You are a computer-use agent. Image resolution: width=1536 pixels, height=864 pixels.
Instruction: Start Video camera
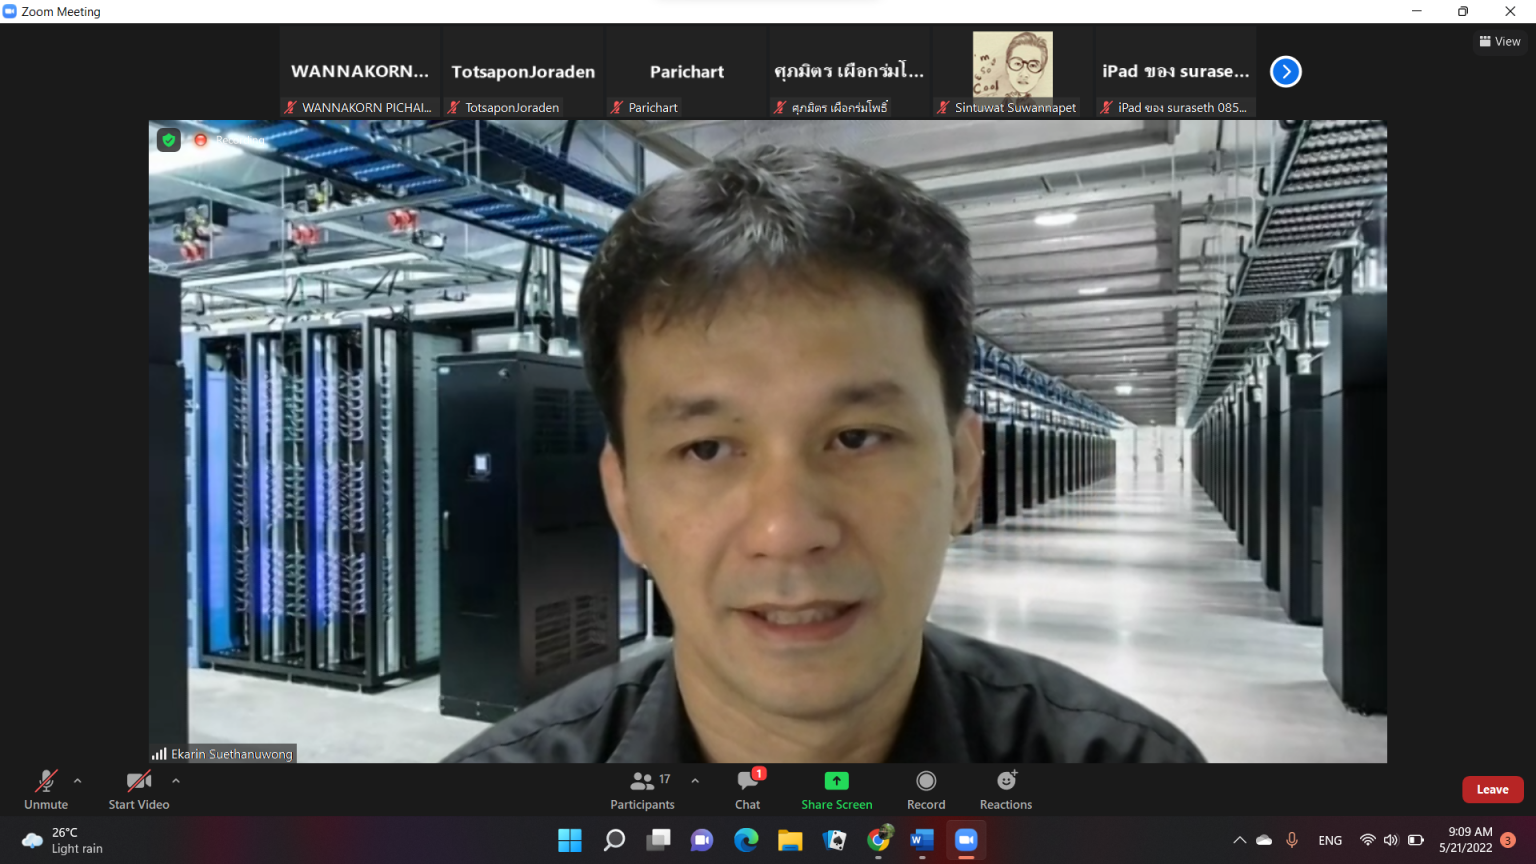[x=138, y=788]
